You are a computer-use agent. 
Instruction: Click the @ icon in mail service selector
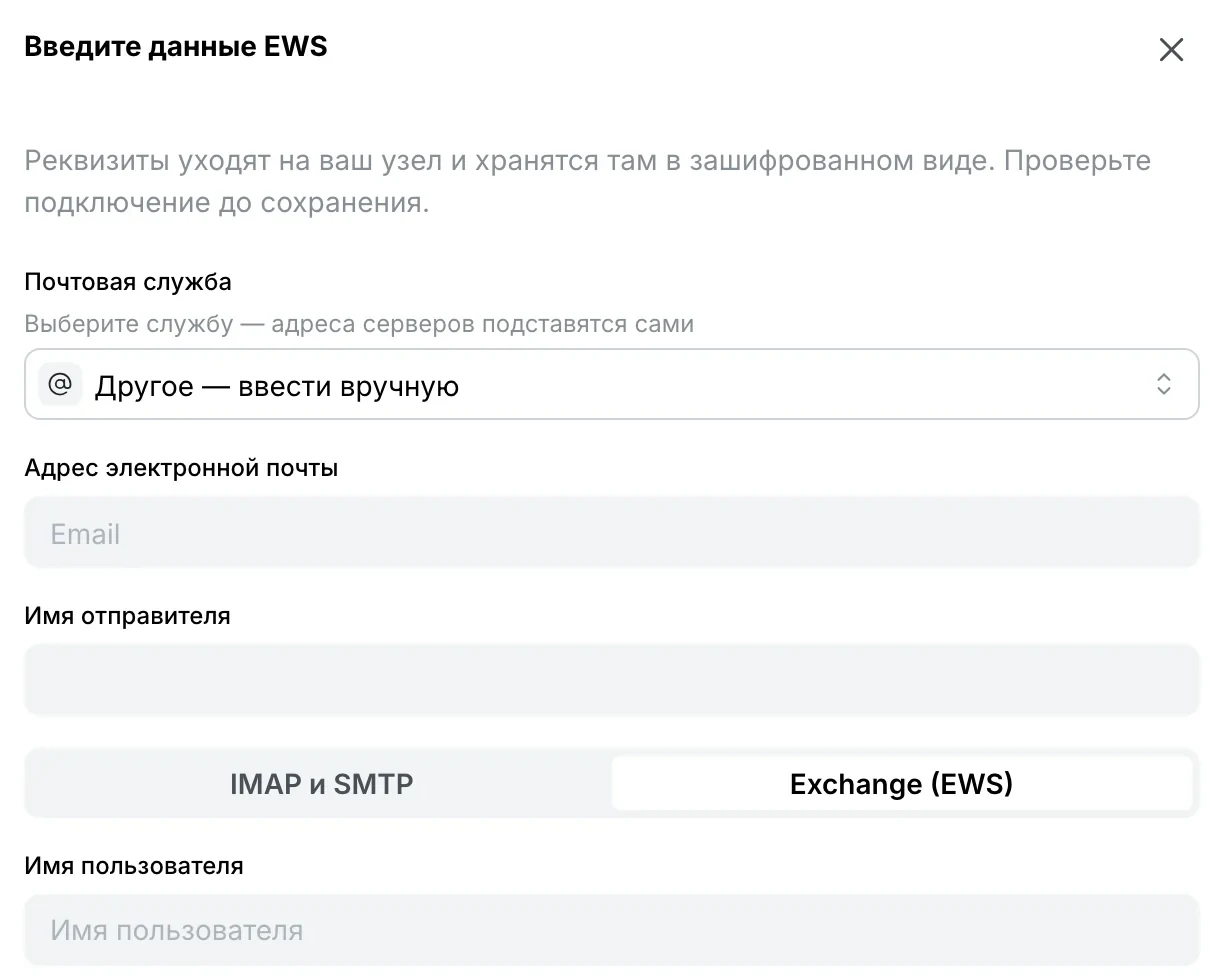(x=60, y=384)
